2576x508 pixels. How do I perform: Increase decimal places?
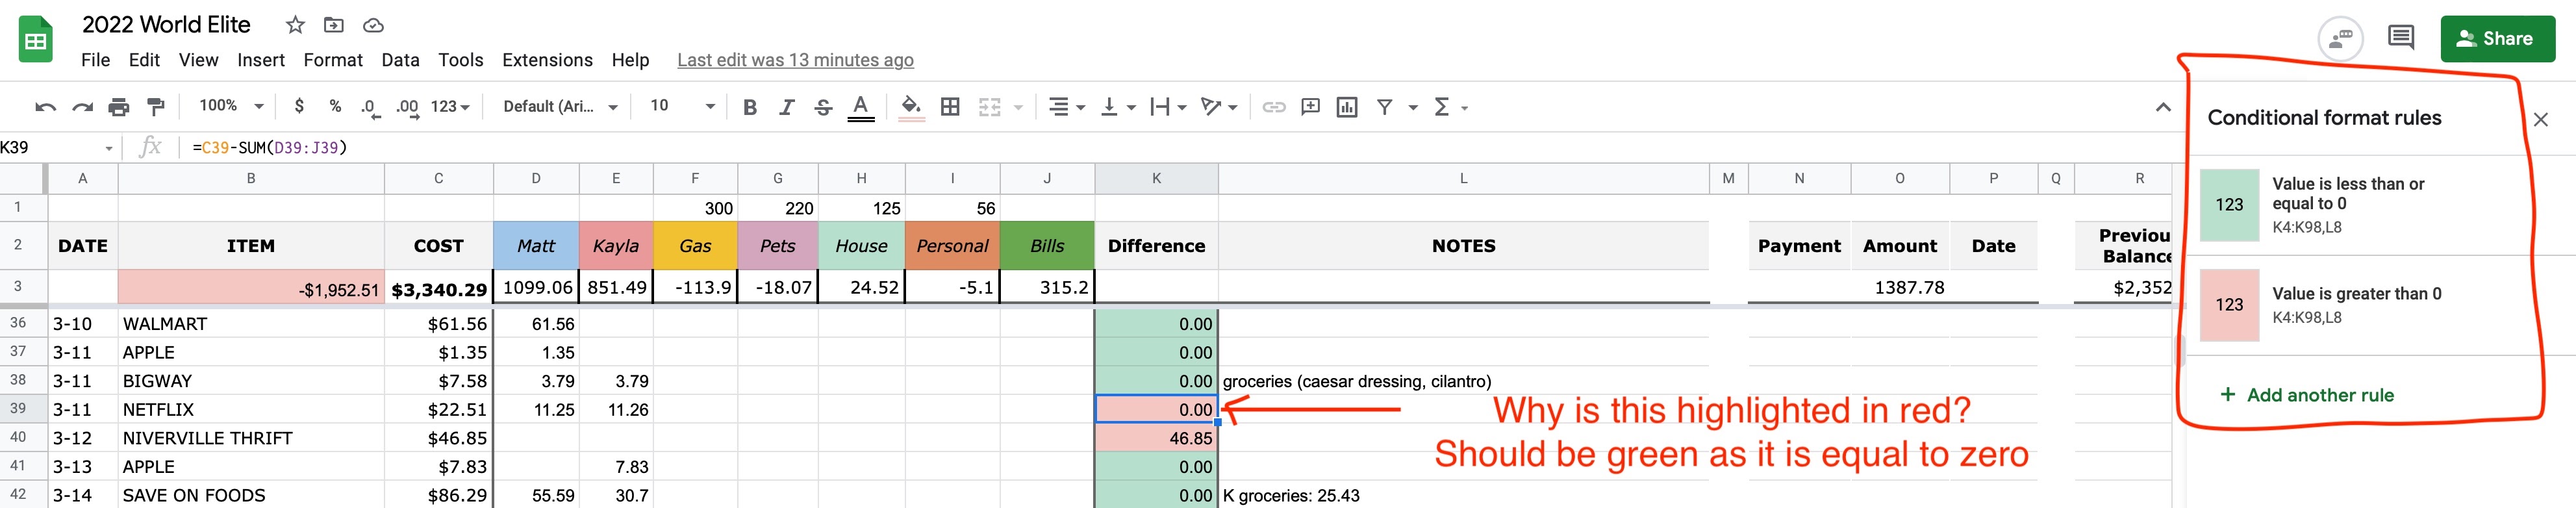click(407, 107)
